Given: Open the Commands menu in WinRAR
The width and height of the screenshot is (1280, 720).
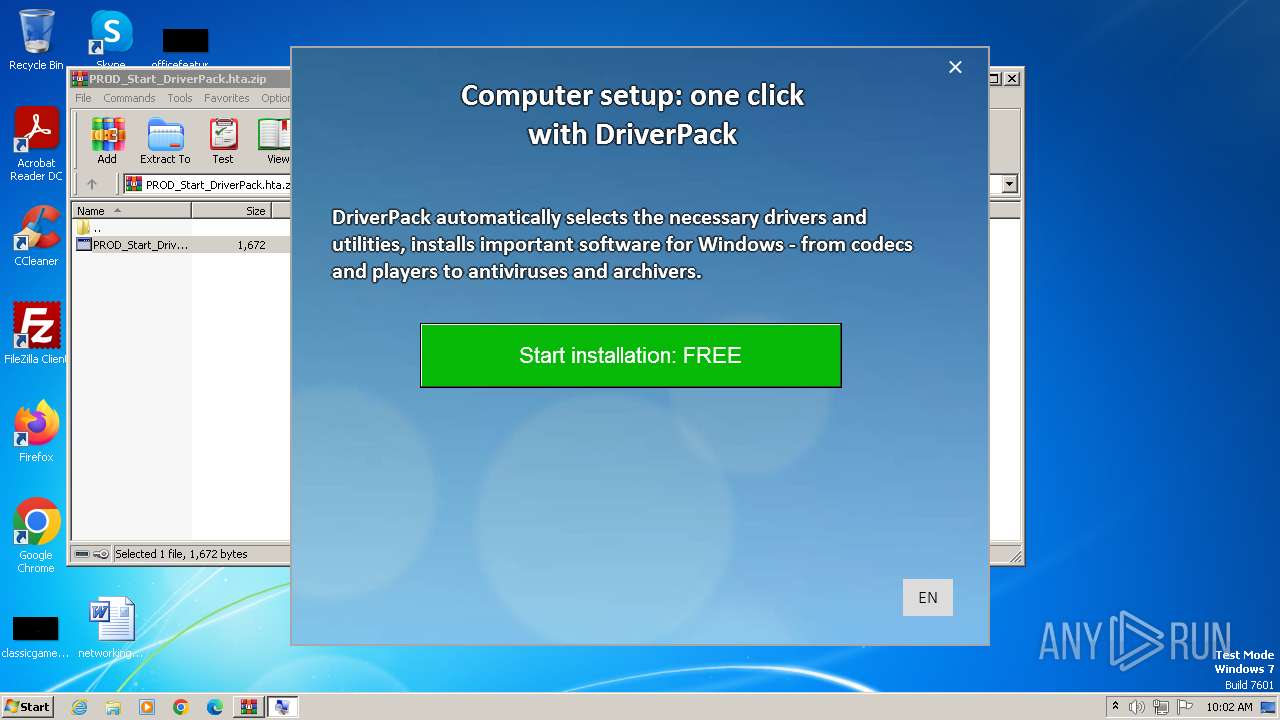Looking at the screenshot, I should coord(129,98).
